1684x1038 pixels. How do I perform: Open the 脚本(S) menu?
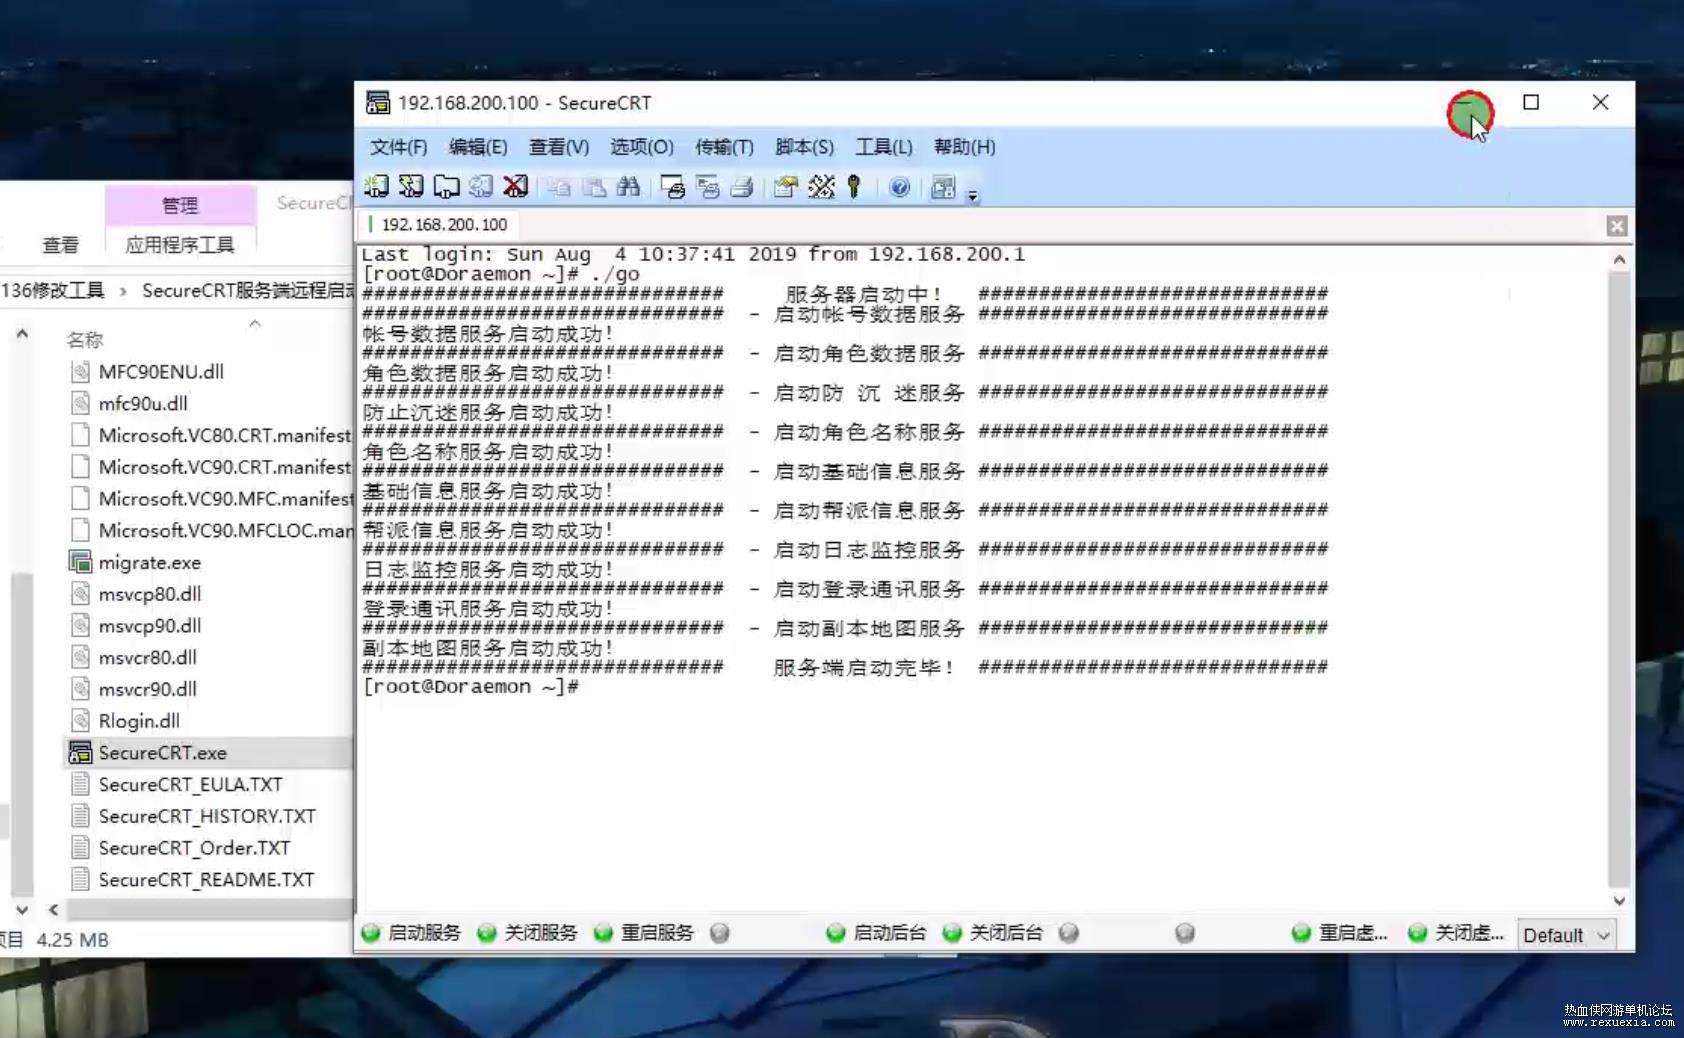804,147
